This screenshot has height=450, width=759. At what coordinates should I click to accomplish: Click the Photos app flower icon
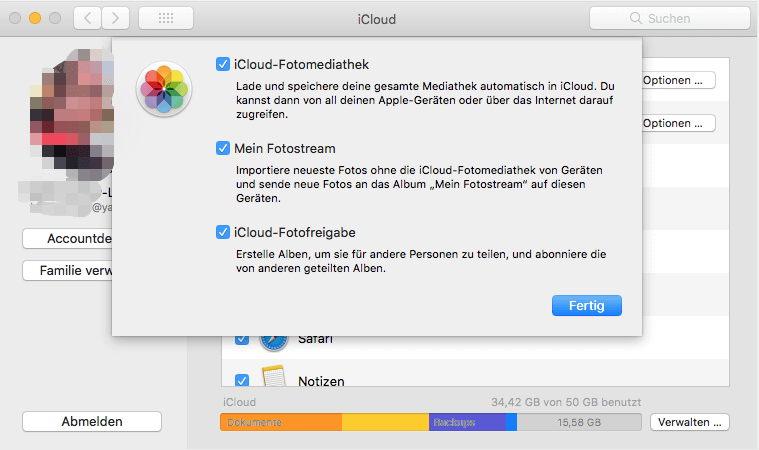pyautogui.click(x=164, y=88)
